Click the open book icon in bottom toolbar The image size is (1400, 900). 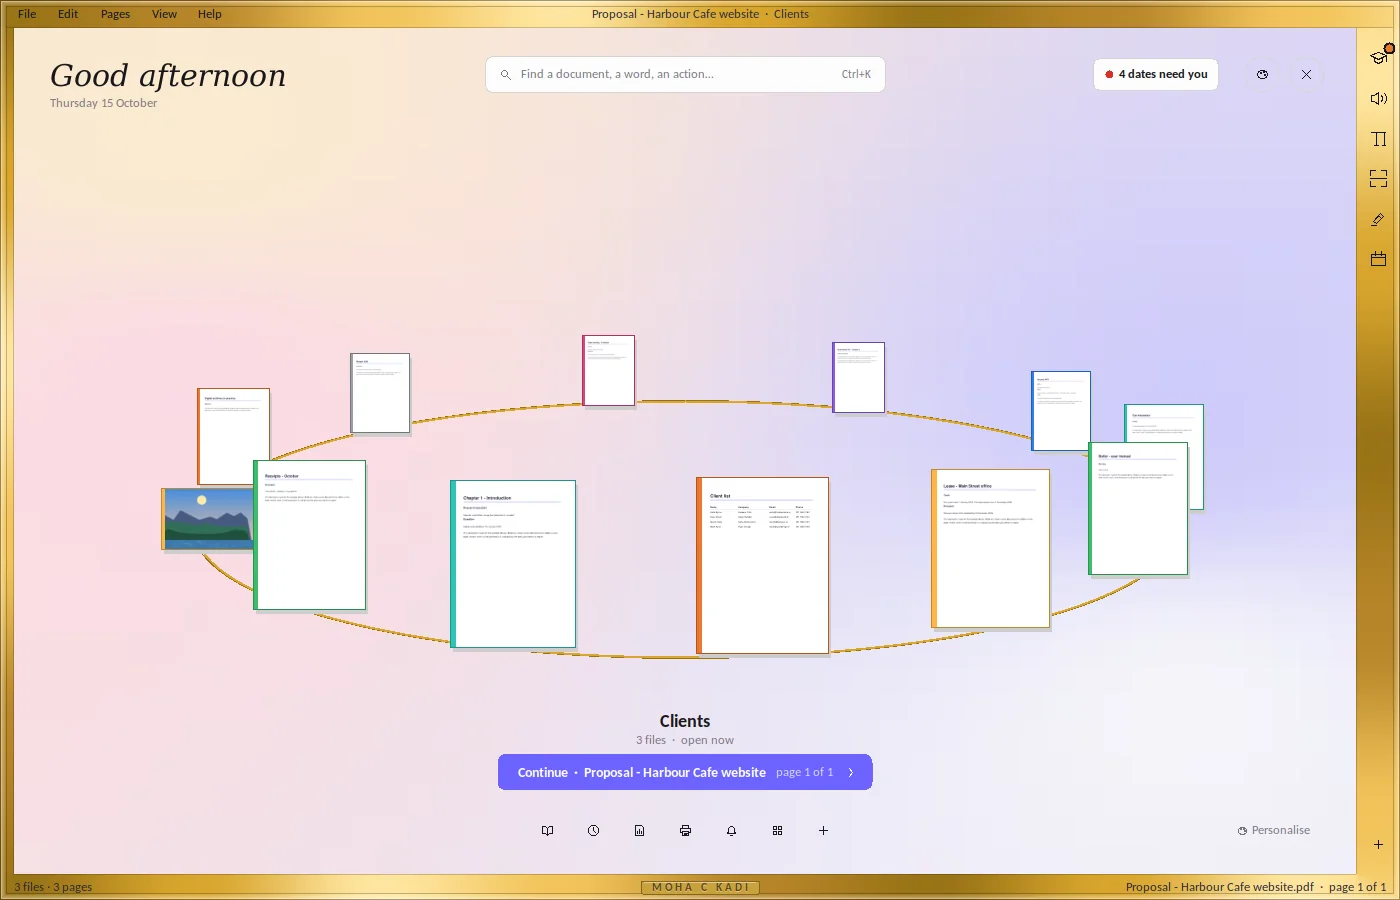[547, 831]
